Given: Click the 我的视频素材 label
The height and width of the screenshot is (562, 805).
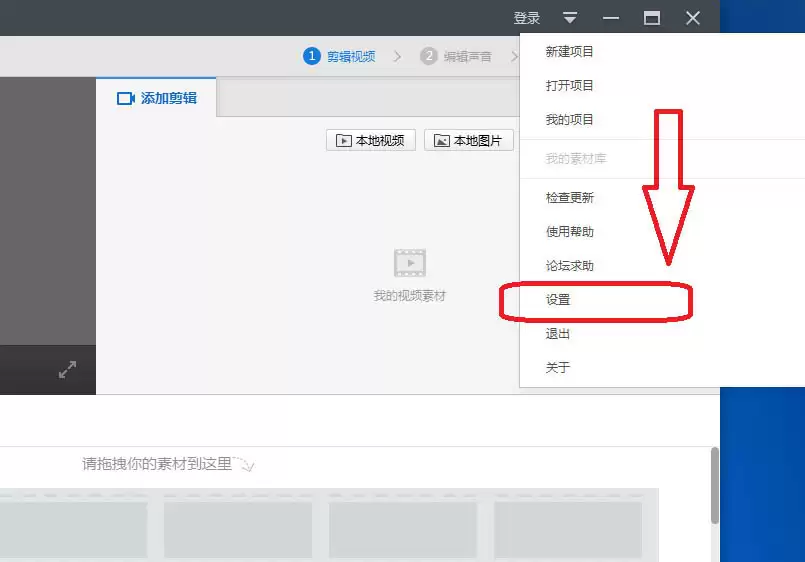Looking at the screenshot, I should pos(410,296).
